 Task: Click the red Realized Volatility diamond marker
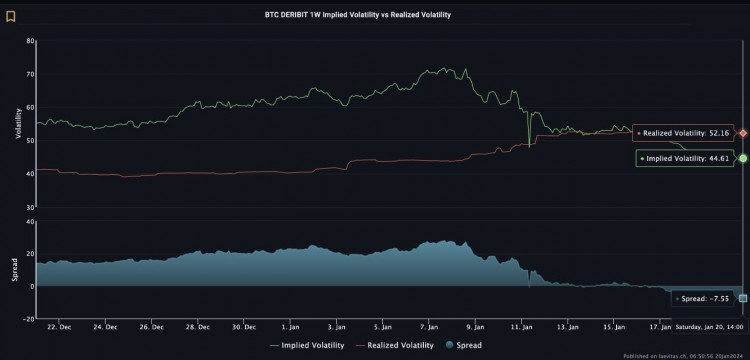point(743,133)
